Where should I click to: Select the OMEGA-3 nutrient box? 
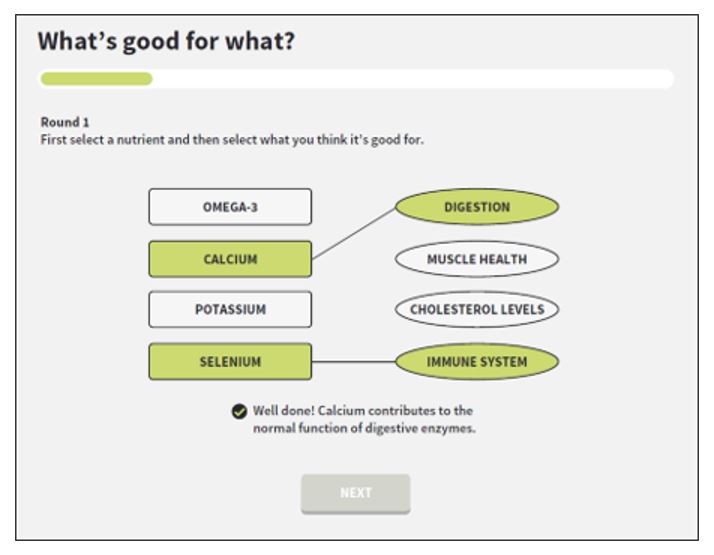[230, 207]
